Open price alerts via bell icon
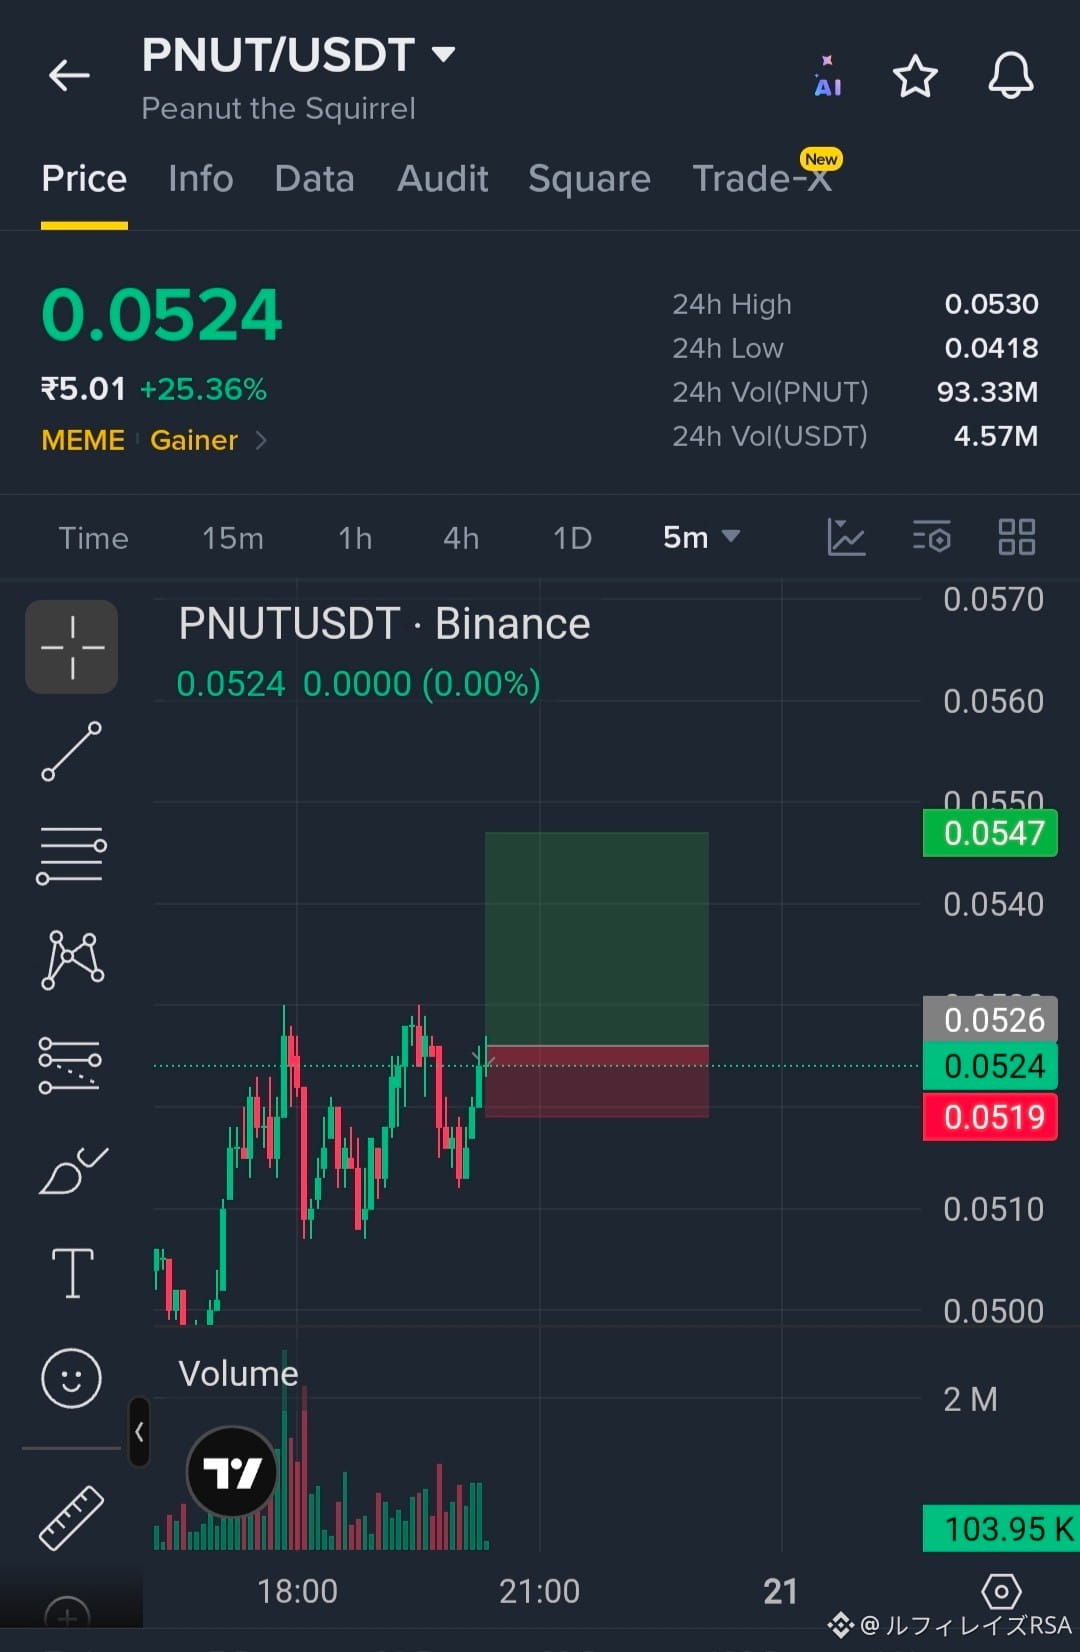This screenshot has height=1652, width=1080. (x=1011, y=75)
